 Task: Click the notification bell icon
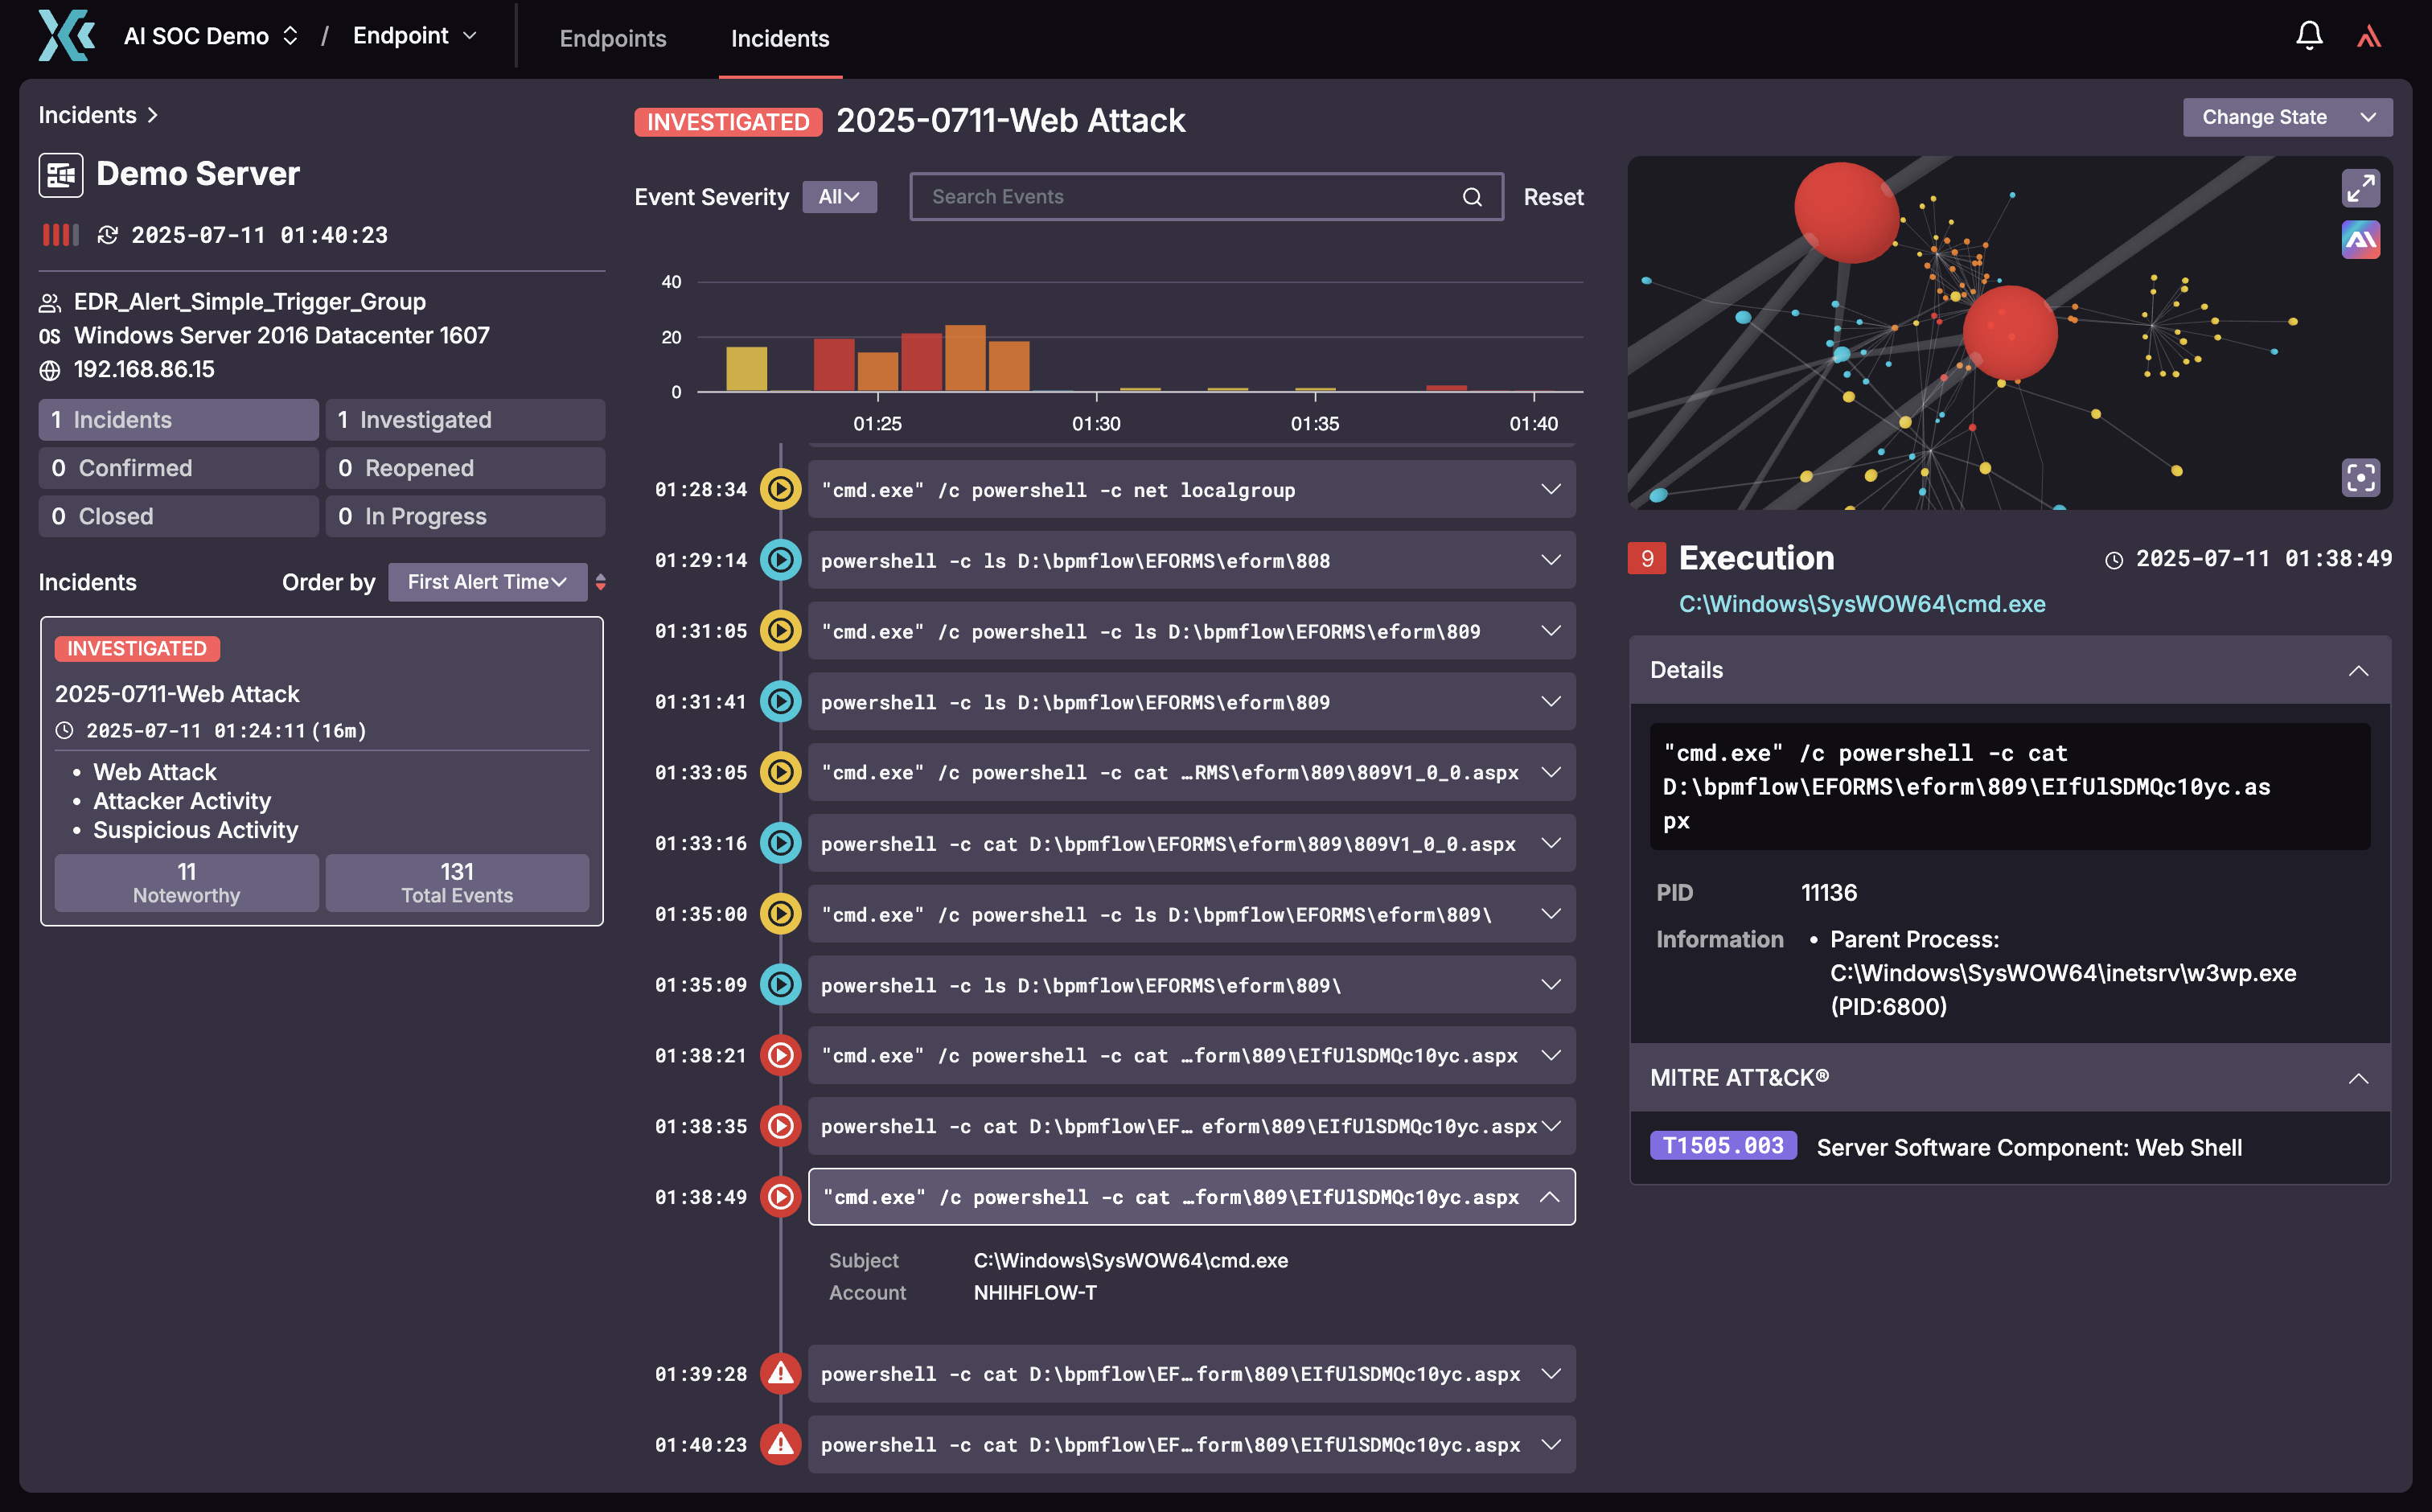click(x=2308, y=36)
